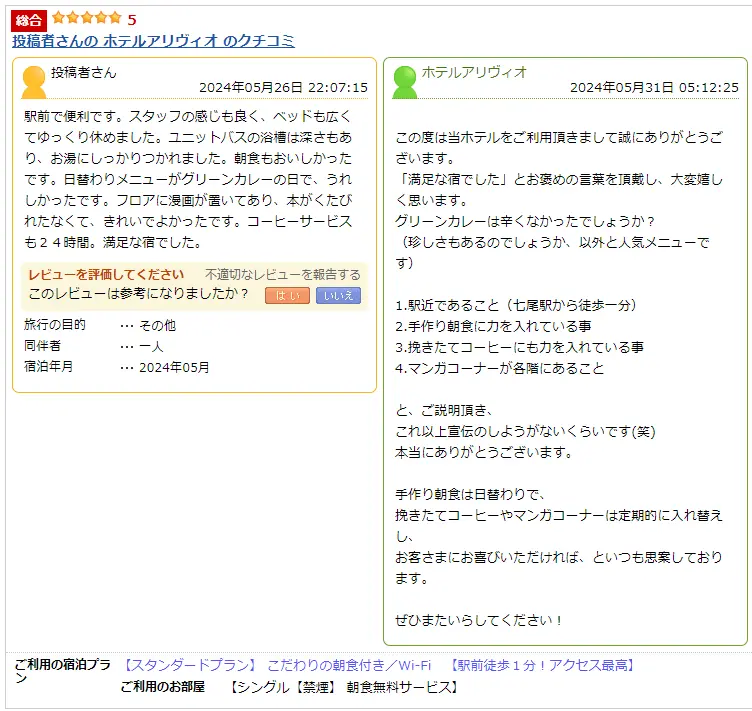Click the その他 travel purpose value
Image resolution: width=752 pixels, height=711 pixels.
tap(158, 326)
